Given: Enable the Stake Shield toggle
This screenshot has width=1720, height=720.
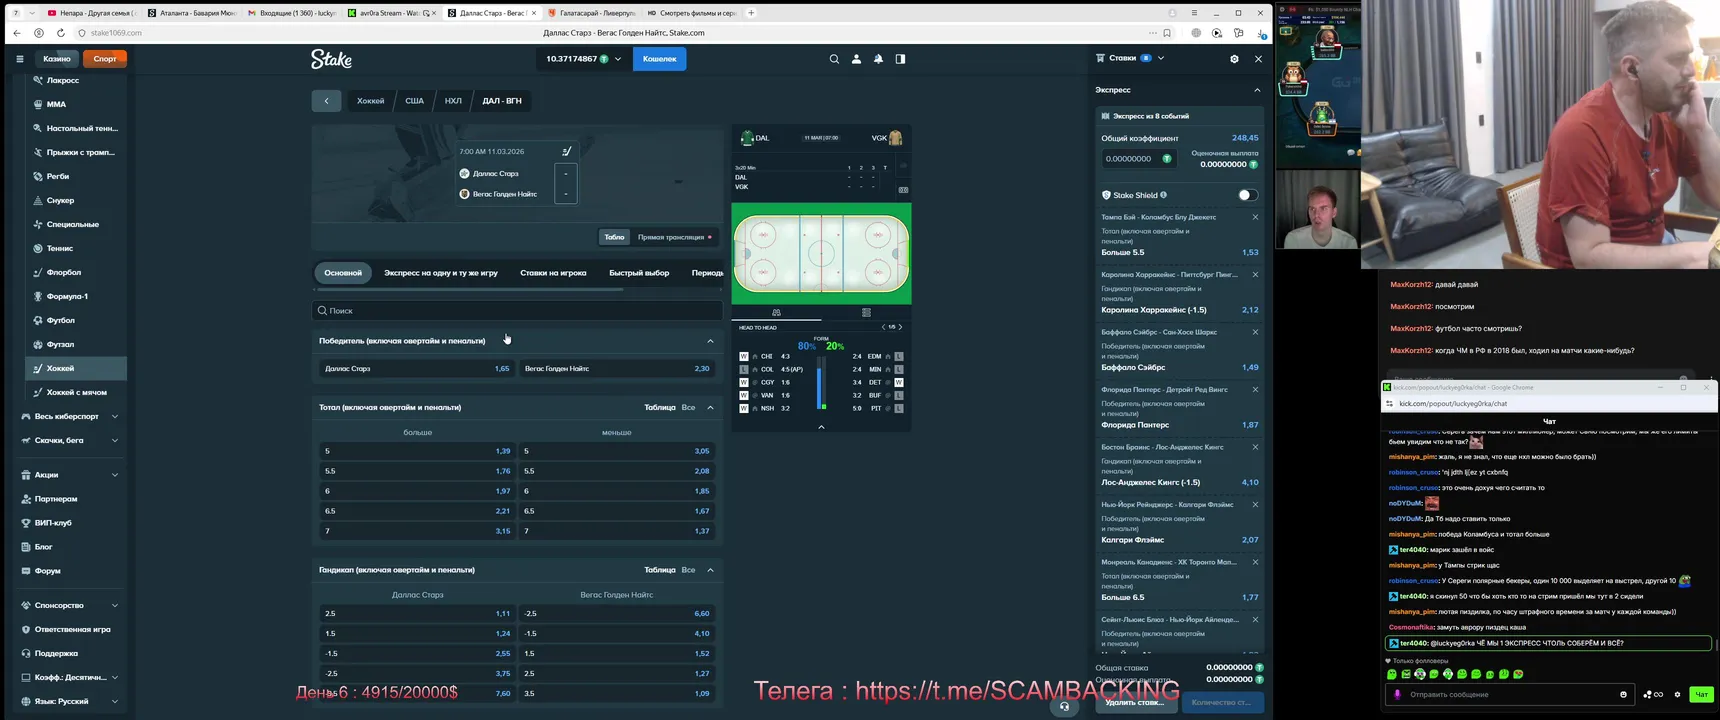Looking at the screenshot, I should coord(1247,195).
